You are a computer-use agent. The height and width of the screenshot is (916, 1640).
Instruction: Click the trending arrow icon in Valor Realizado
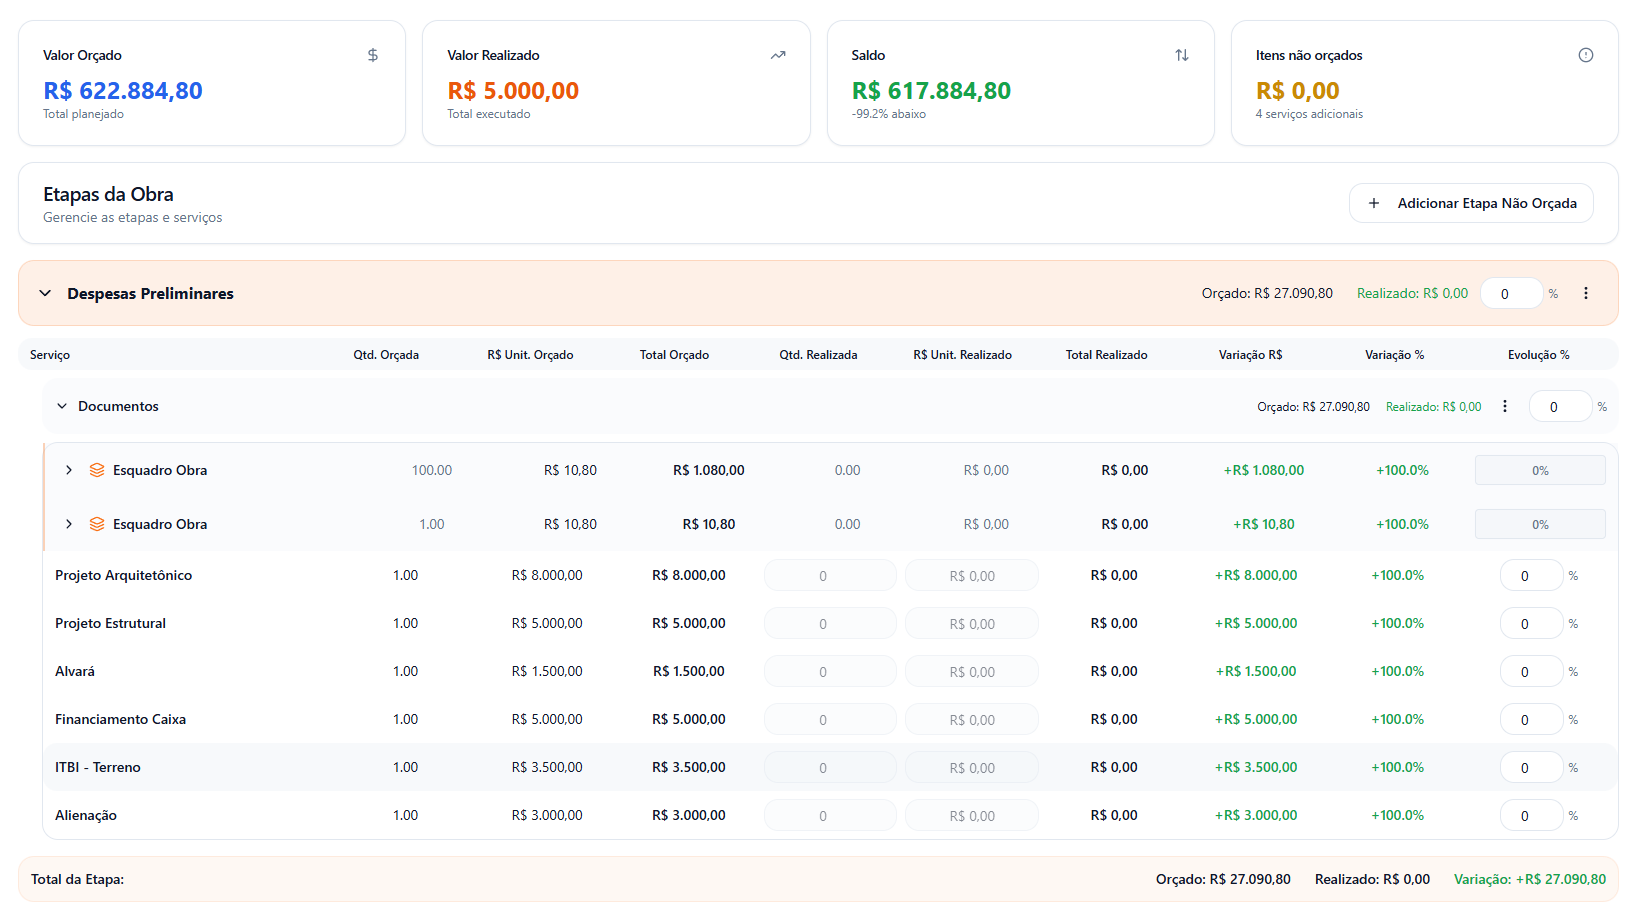[x=778, y=55]
